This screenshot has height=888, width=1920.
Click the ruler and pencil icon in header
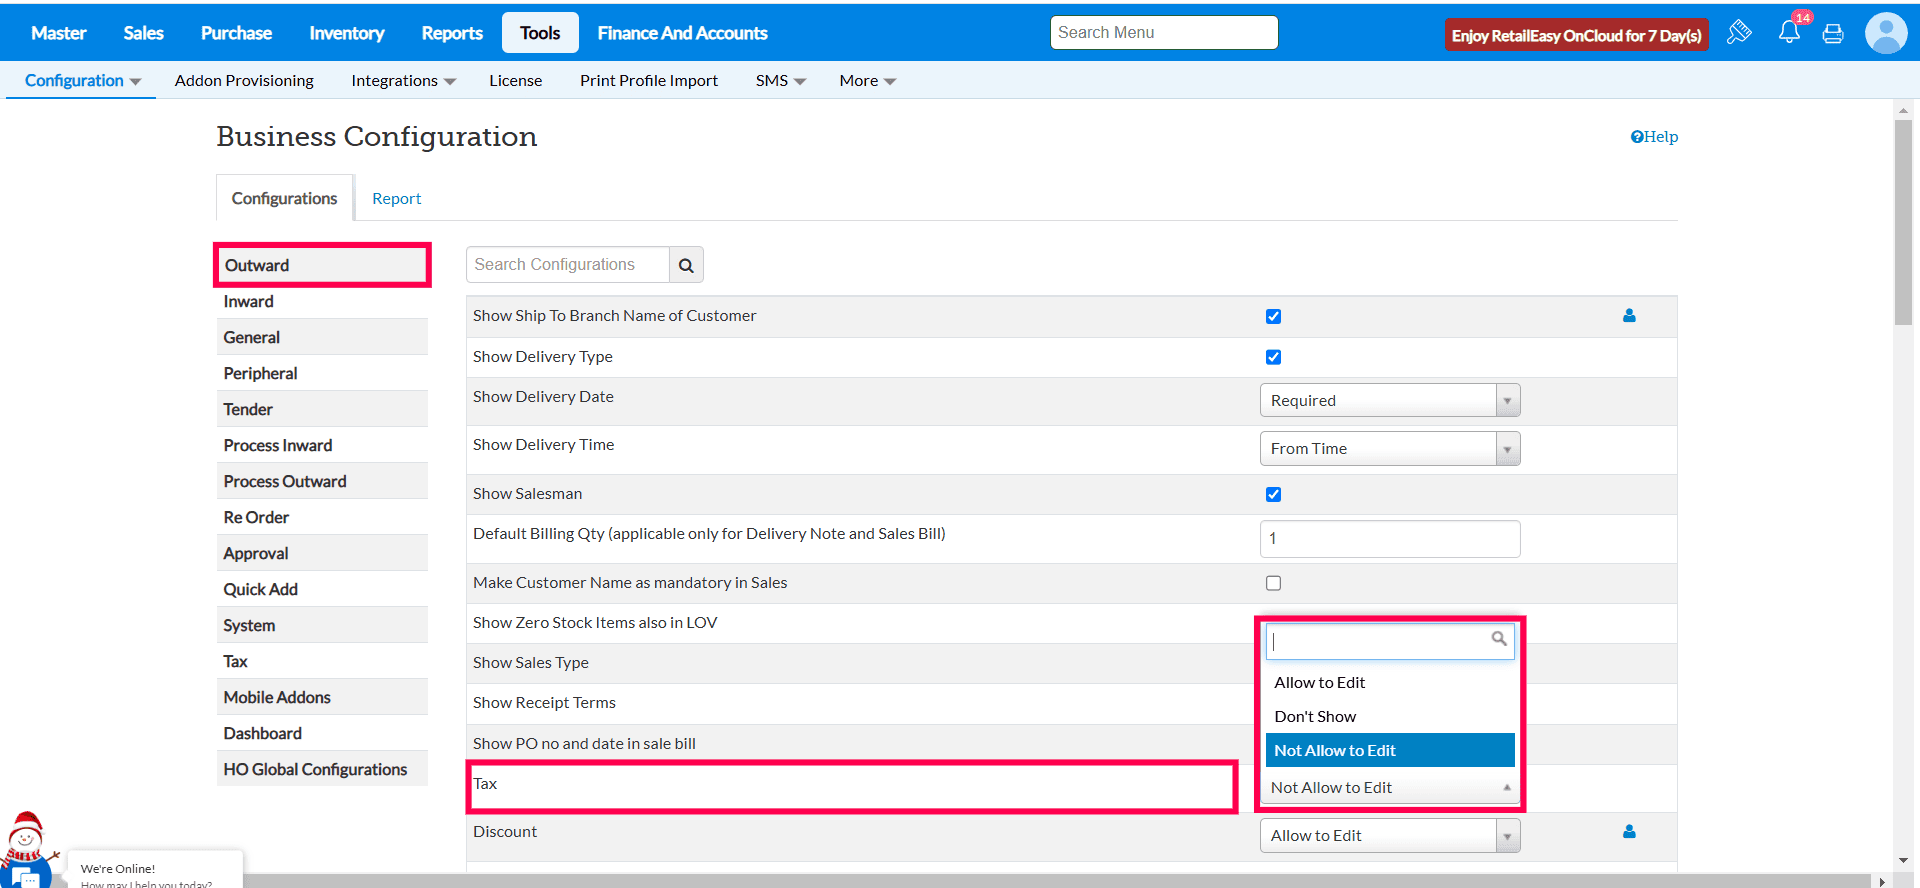click(x=1739, y=33)
